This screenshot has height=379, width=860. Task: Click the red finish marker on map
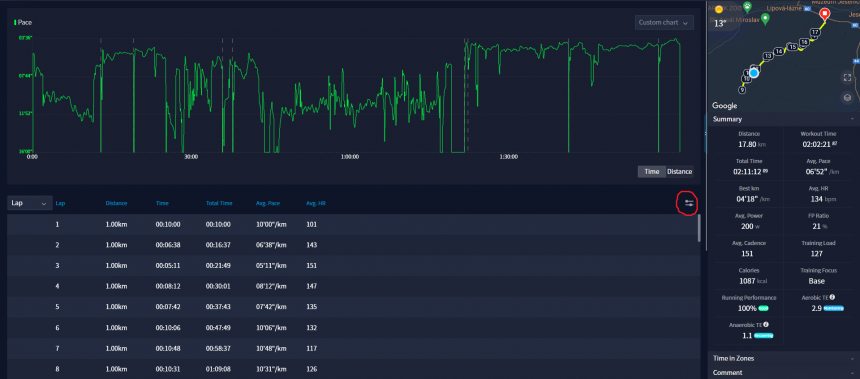(824, 14)
